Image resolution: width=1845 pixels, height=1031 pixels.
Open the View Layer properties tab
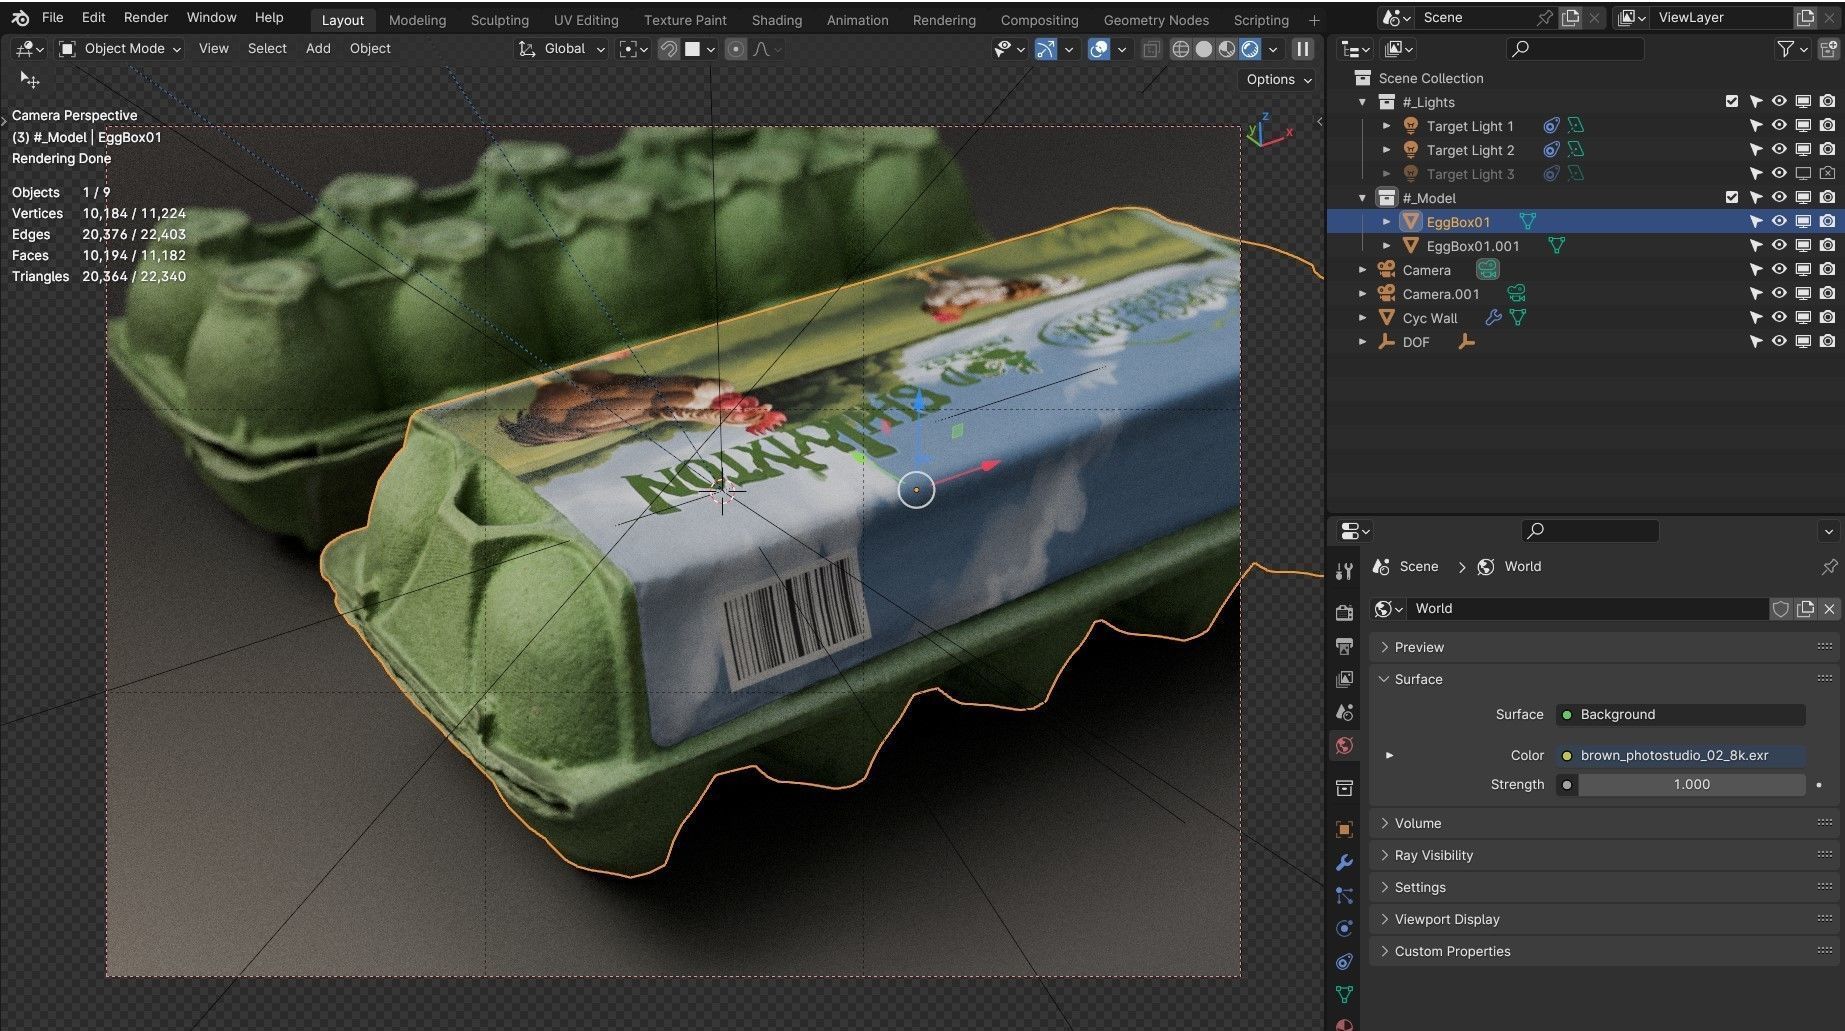click(1344, 679)
